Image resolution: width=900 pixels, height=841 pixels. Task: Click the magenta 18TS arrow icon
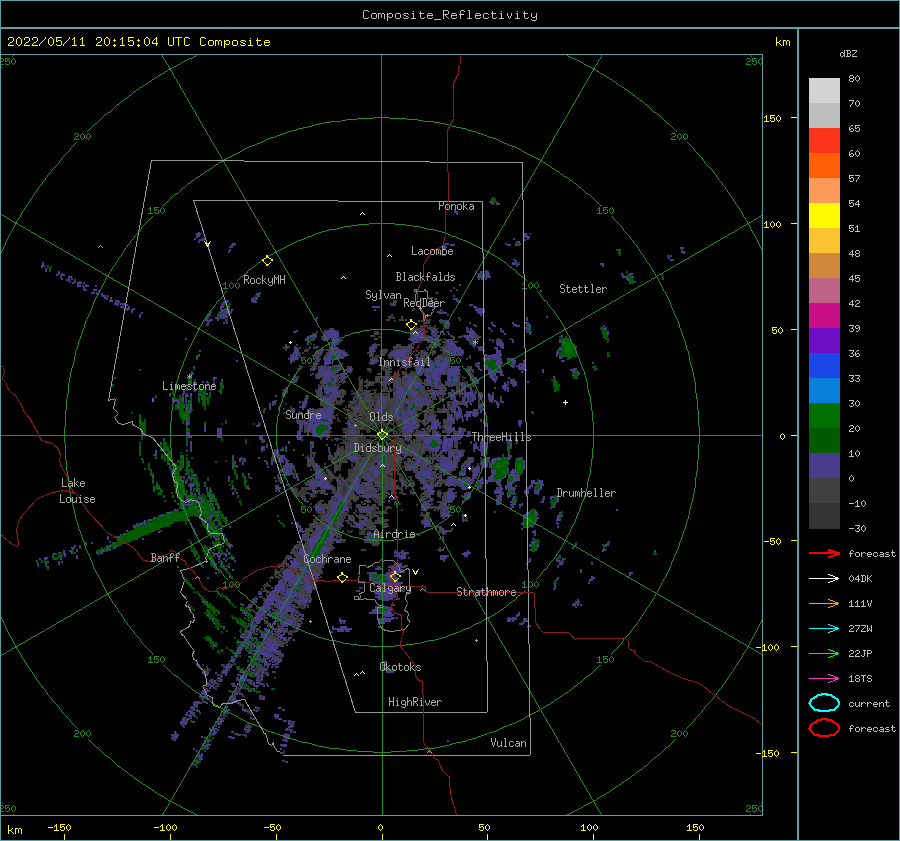(x=824, y=679)
